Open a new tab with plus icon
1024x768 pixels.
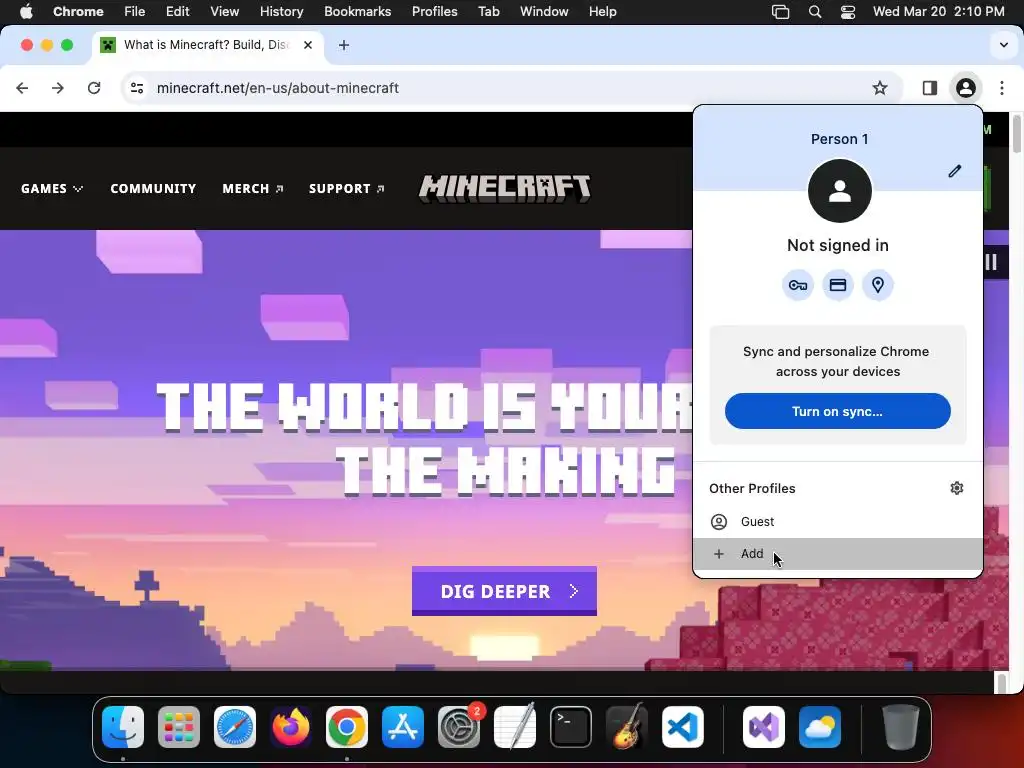point(344,45)
